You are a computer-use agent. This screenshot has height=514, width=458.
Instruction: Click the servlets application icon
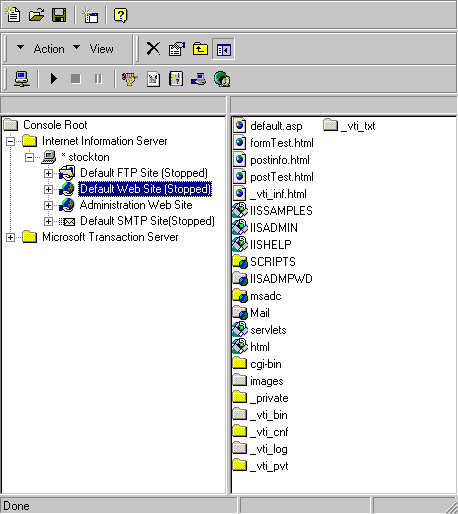[x=240, y=330]
